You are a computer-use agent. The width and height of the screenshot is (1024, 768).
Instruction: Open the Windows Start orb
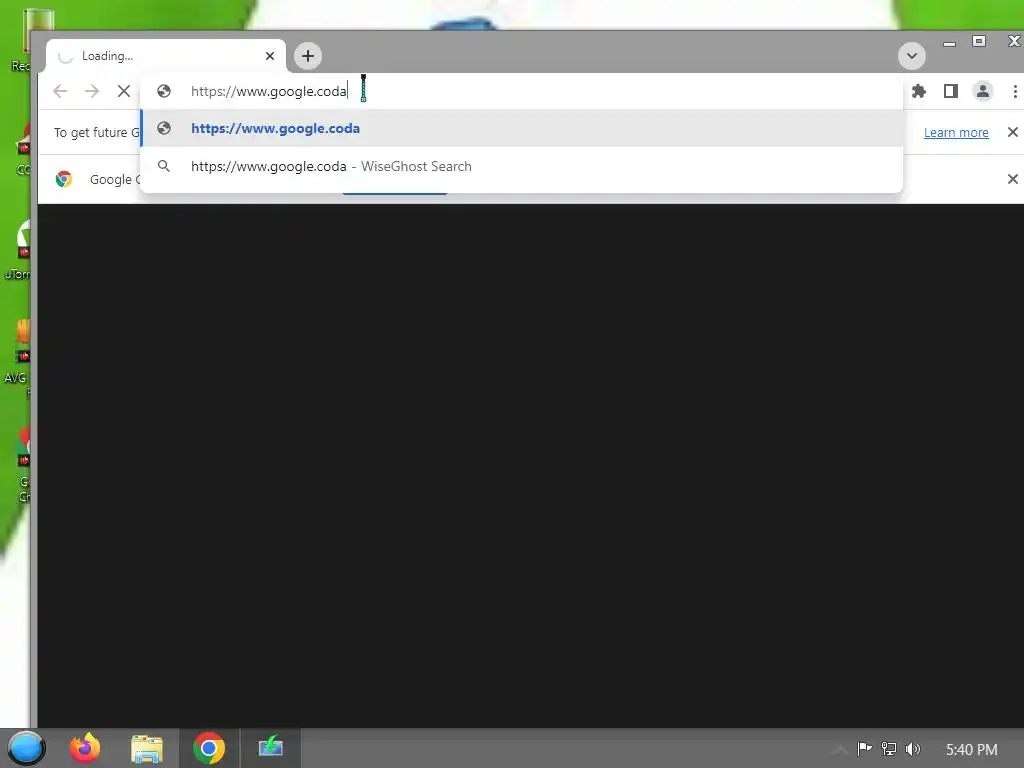(27, 748)
